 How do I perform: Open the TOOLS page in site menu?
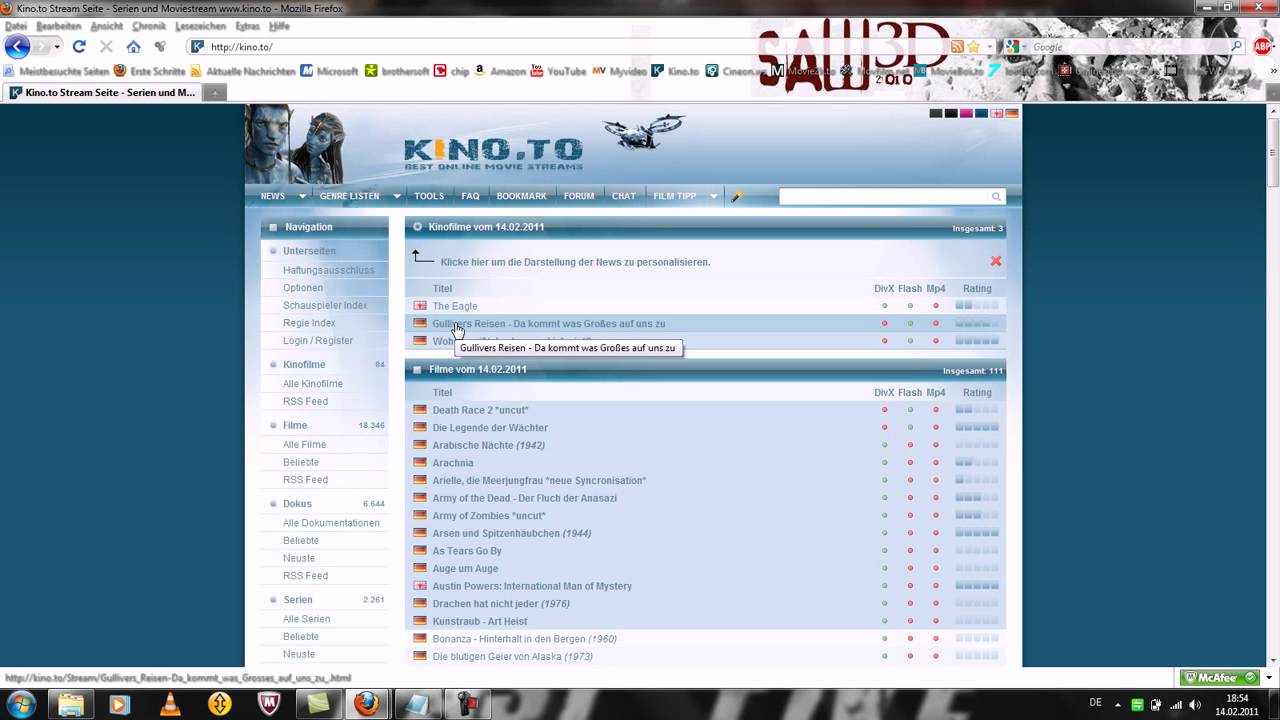[429, 196]
